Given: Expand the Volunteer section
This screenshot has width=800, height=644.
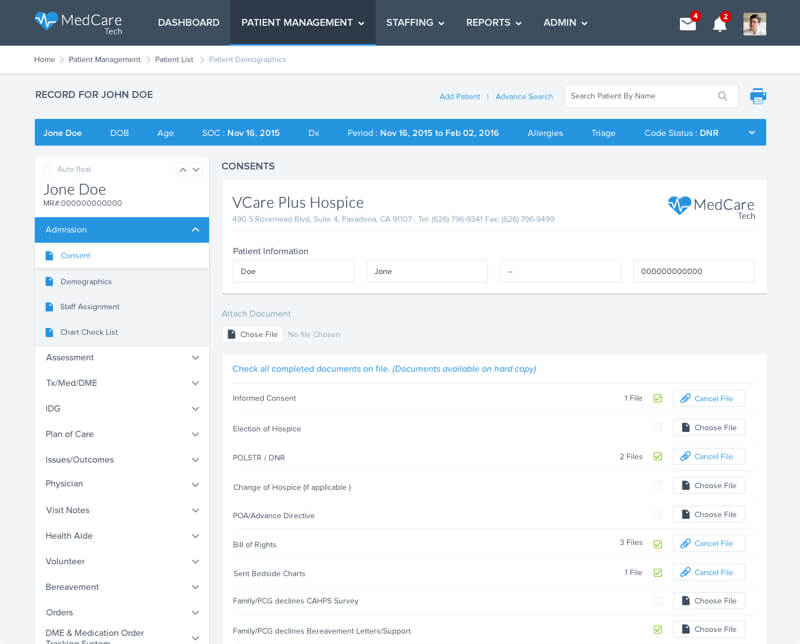Looking at the screenshot, I should [x=122, y=561].
